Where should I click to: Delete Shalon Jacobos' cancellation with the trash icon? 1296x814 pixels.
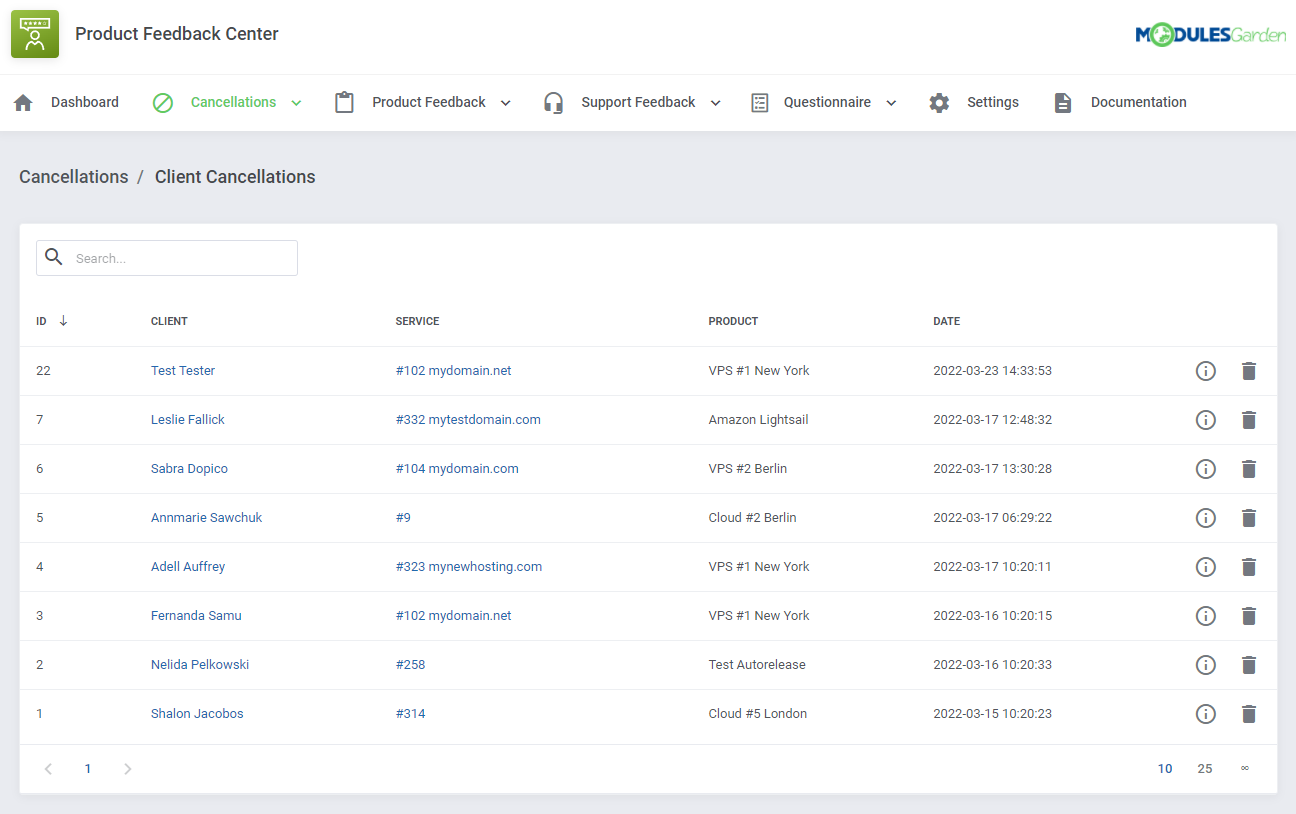pyautogui.click(x=1249, y=714)
